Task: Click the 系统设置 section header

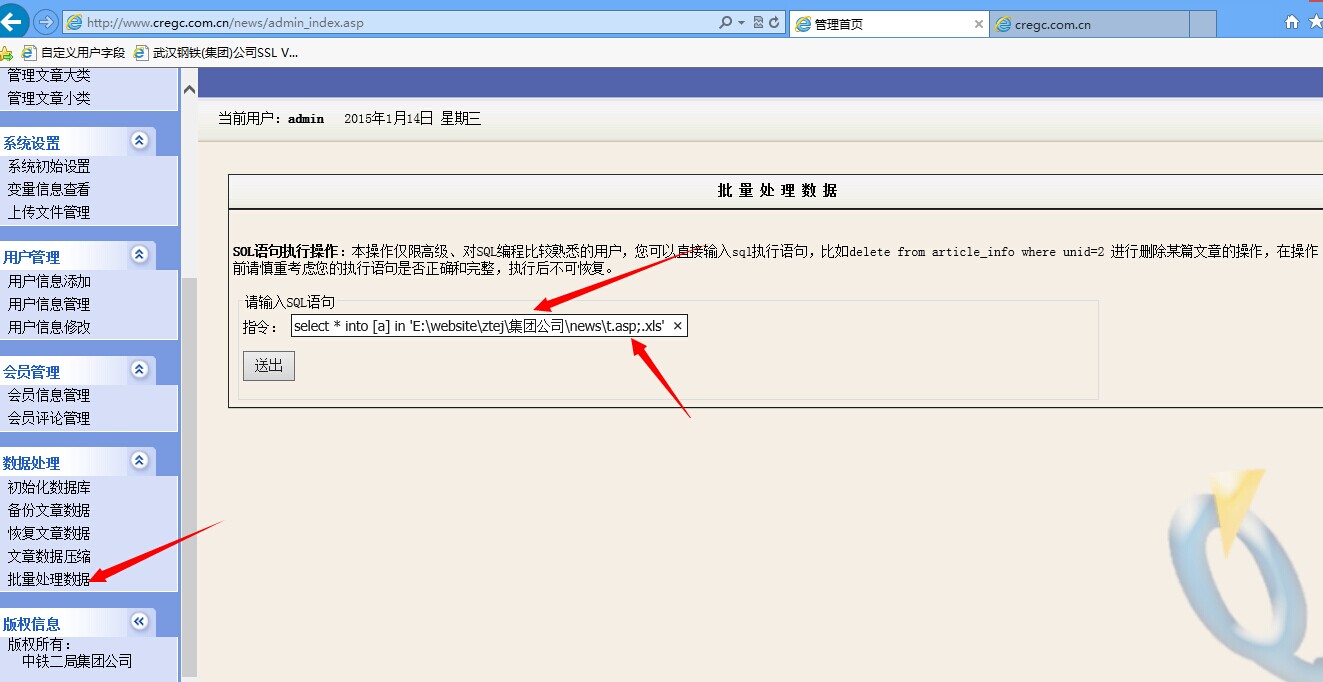Action: pyautogui.click(x=32, y=143)
